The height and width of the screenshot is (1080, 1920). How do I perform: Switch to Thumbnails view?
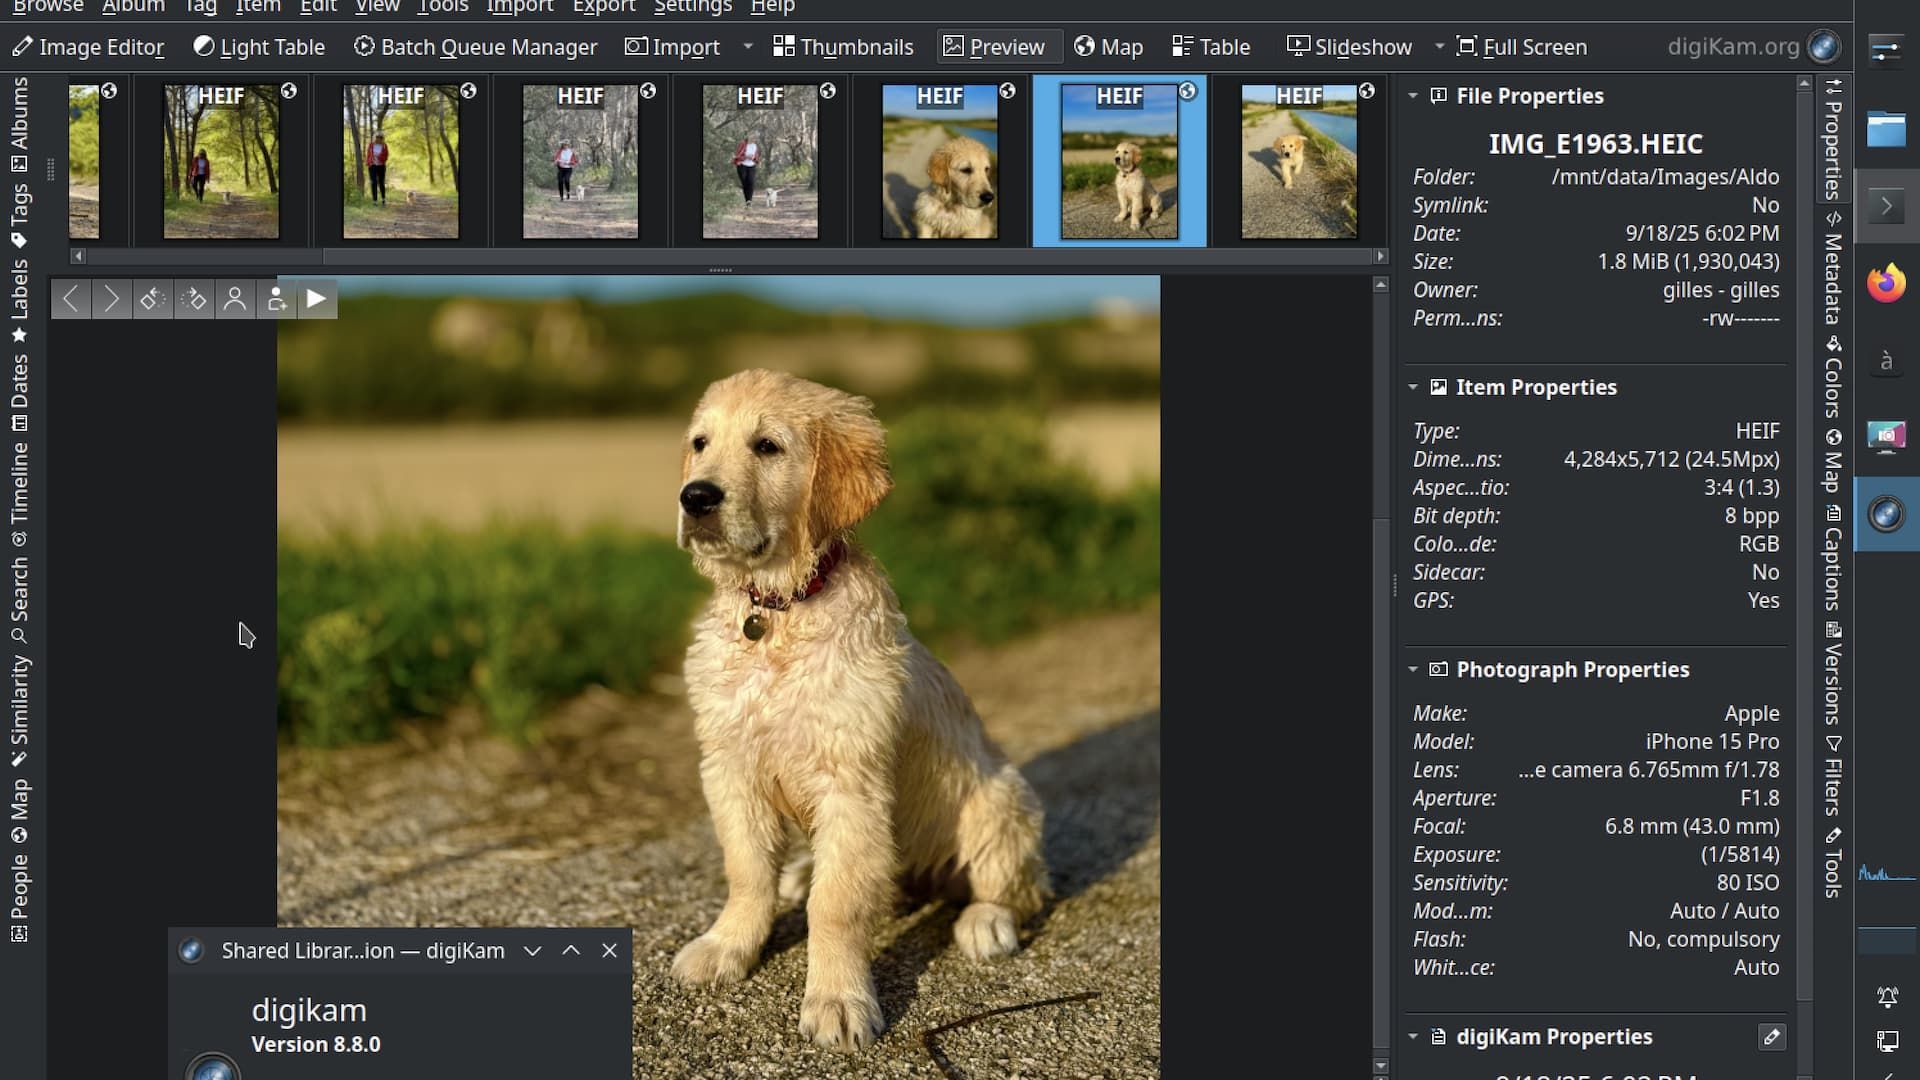point(843,46)
